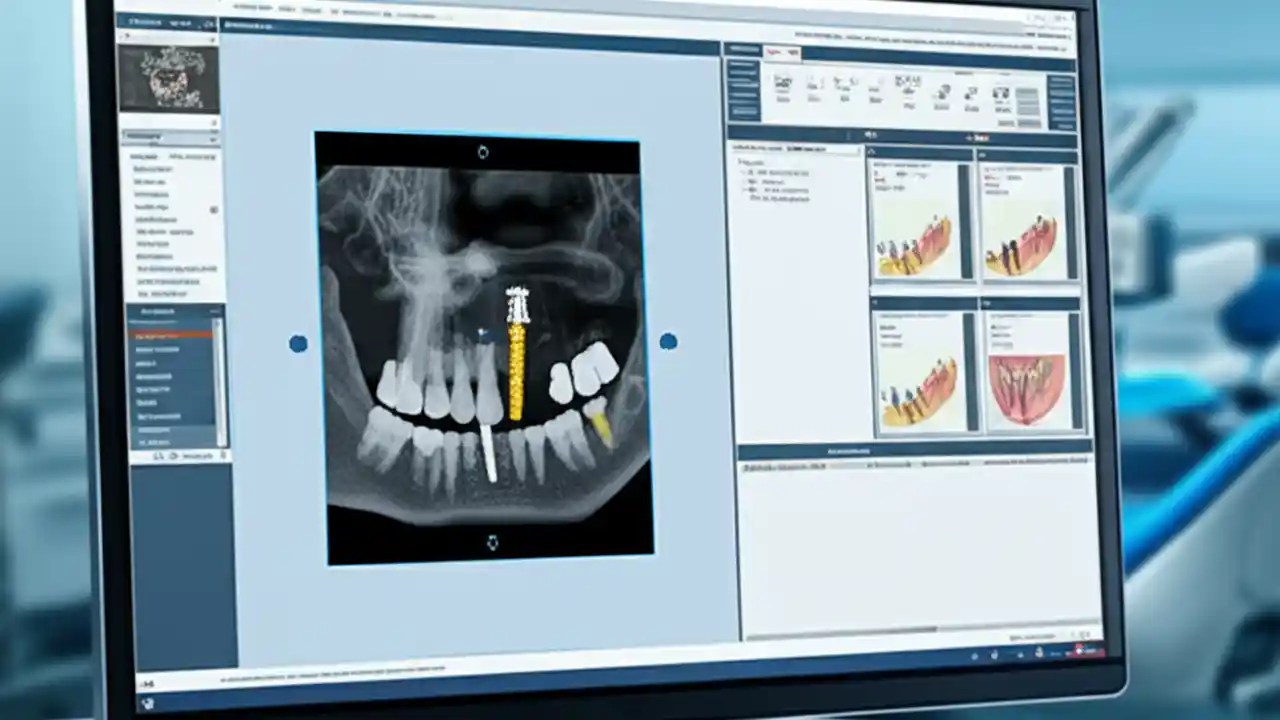
Task: Enable the highlighted entry in the dark workflow panel
Action: point(168,335)
